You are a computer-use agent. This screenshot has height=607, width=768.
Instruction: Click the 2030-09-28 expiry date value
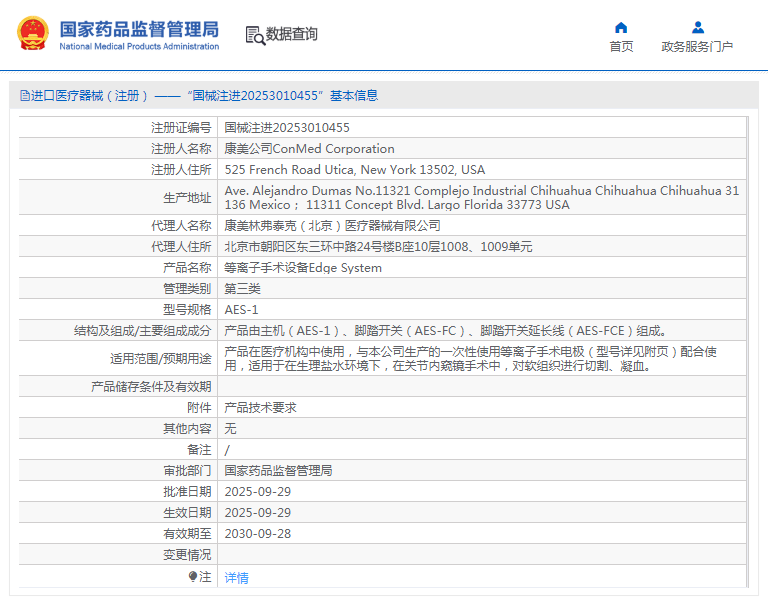pyautogui.click(x=257, y=533)
